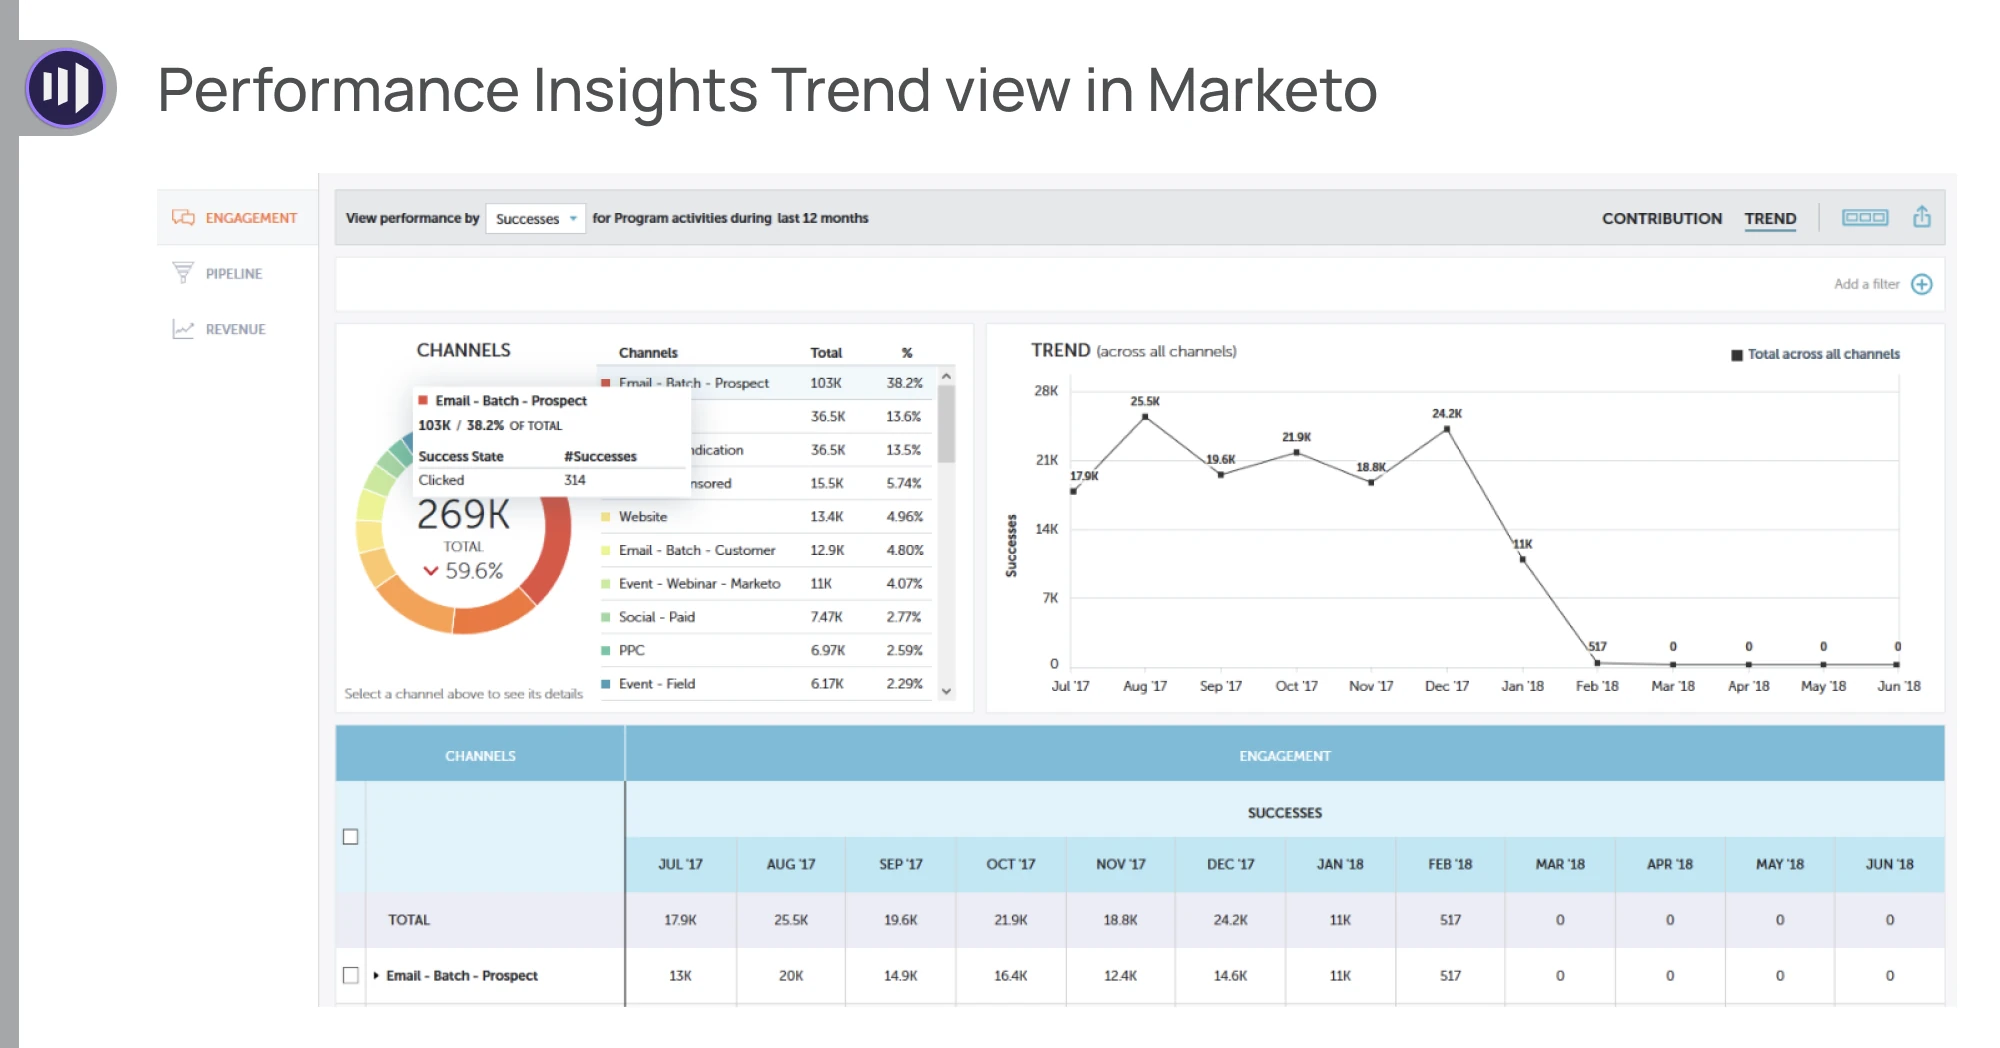Open the Pipeline funnel icon
2000x1048 pixels.
tap(183, 272)
